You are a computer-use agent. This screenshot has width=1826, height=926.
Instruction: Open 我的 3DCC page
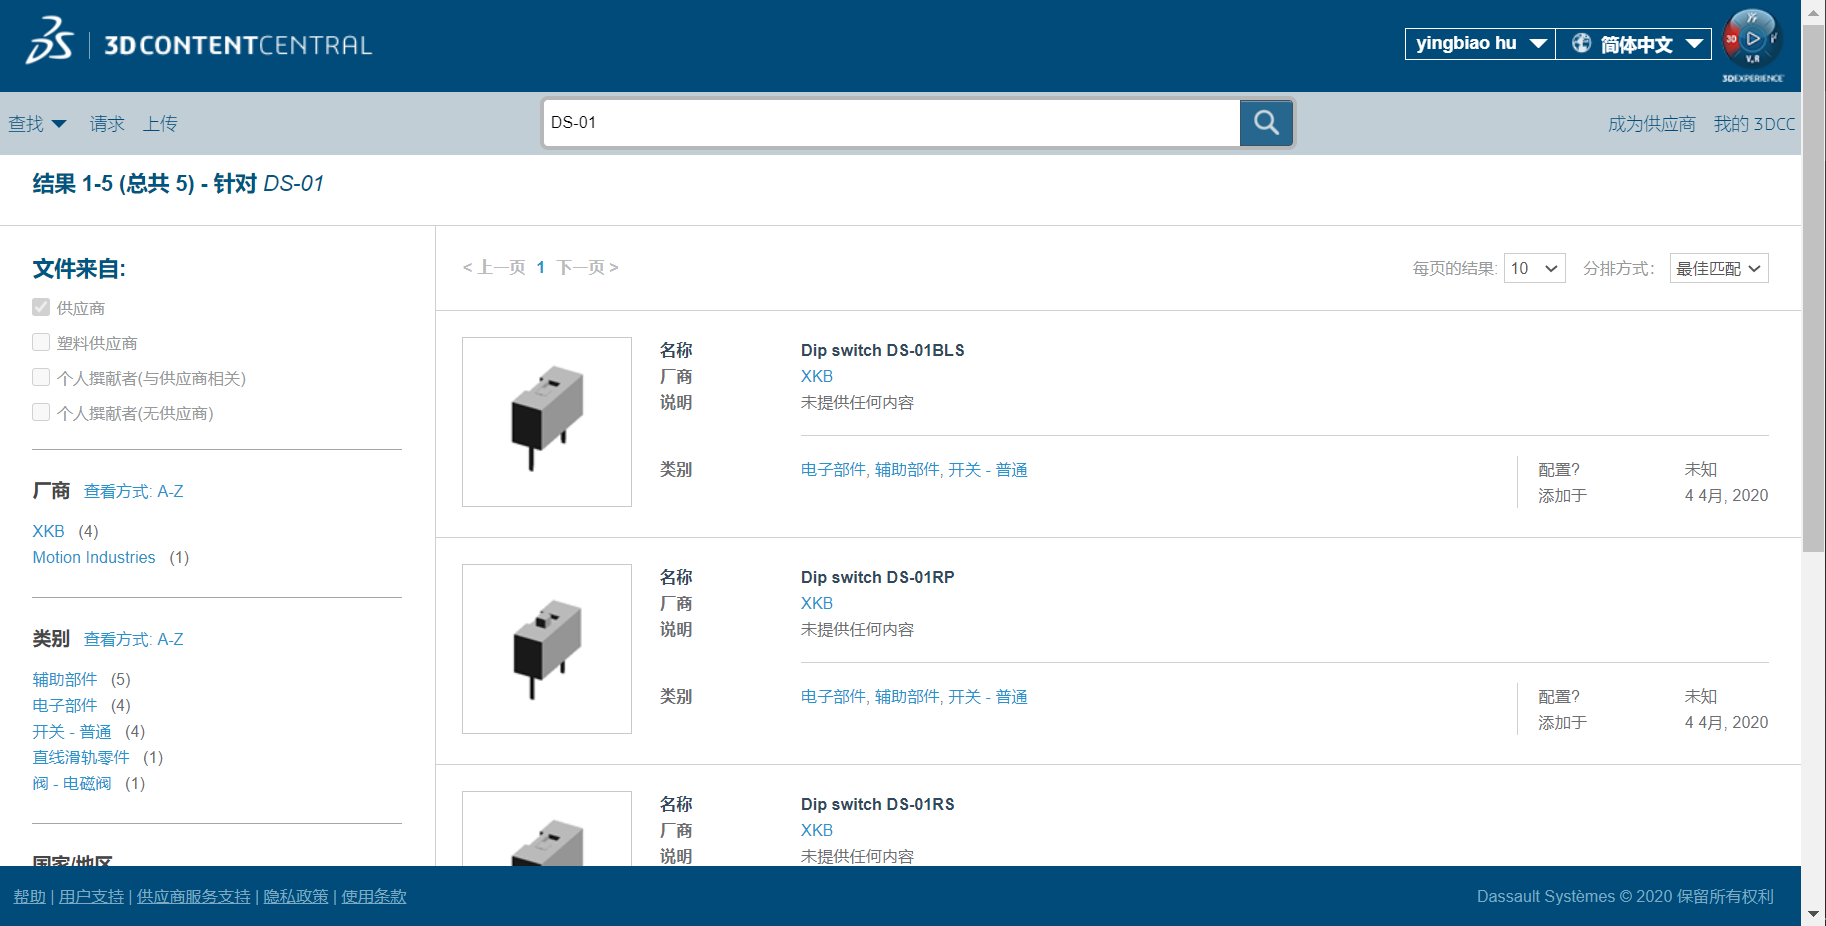(1754, 124)
